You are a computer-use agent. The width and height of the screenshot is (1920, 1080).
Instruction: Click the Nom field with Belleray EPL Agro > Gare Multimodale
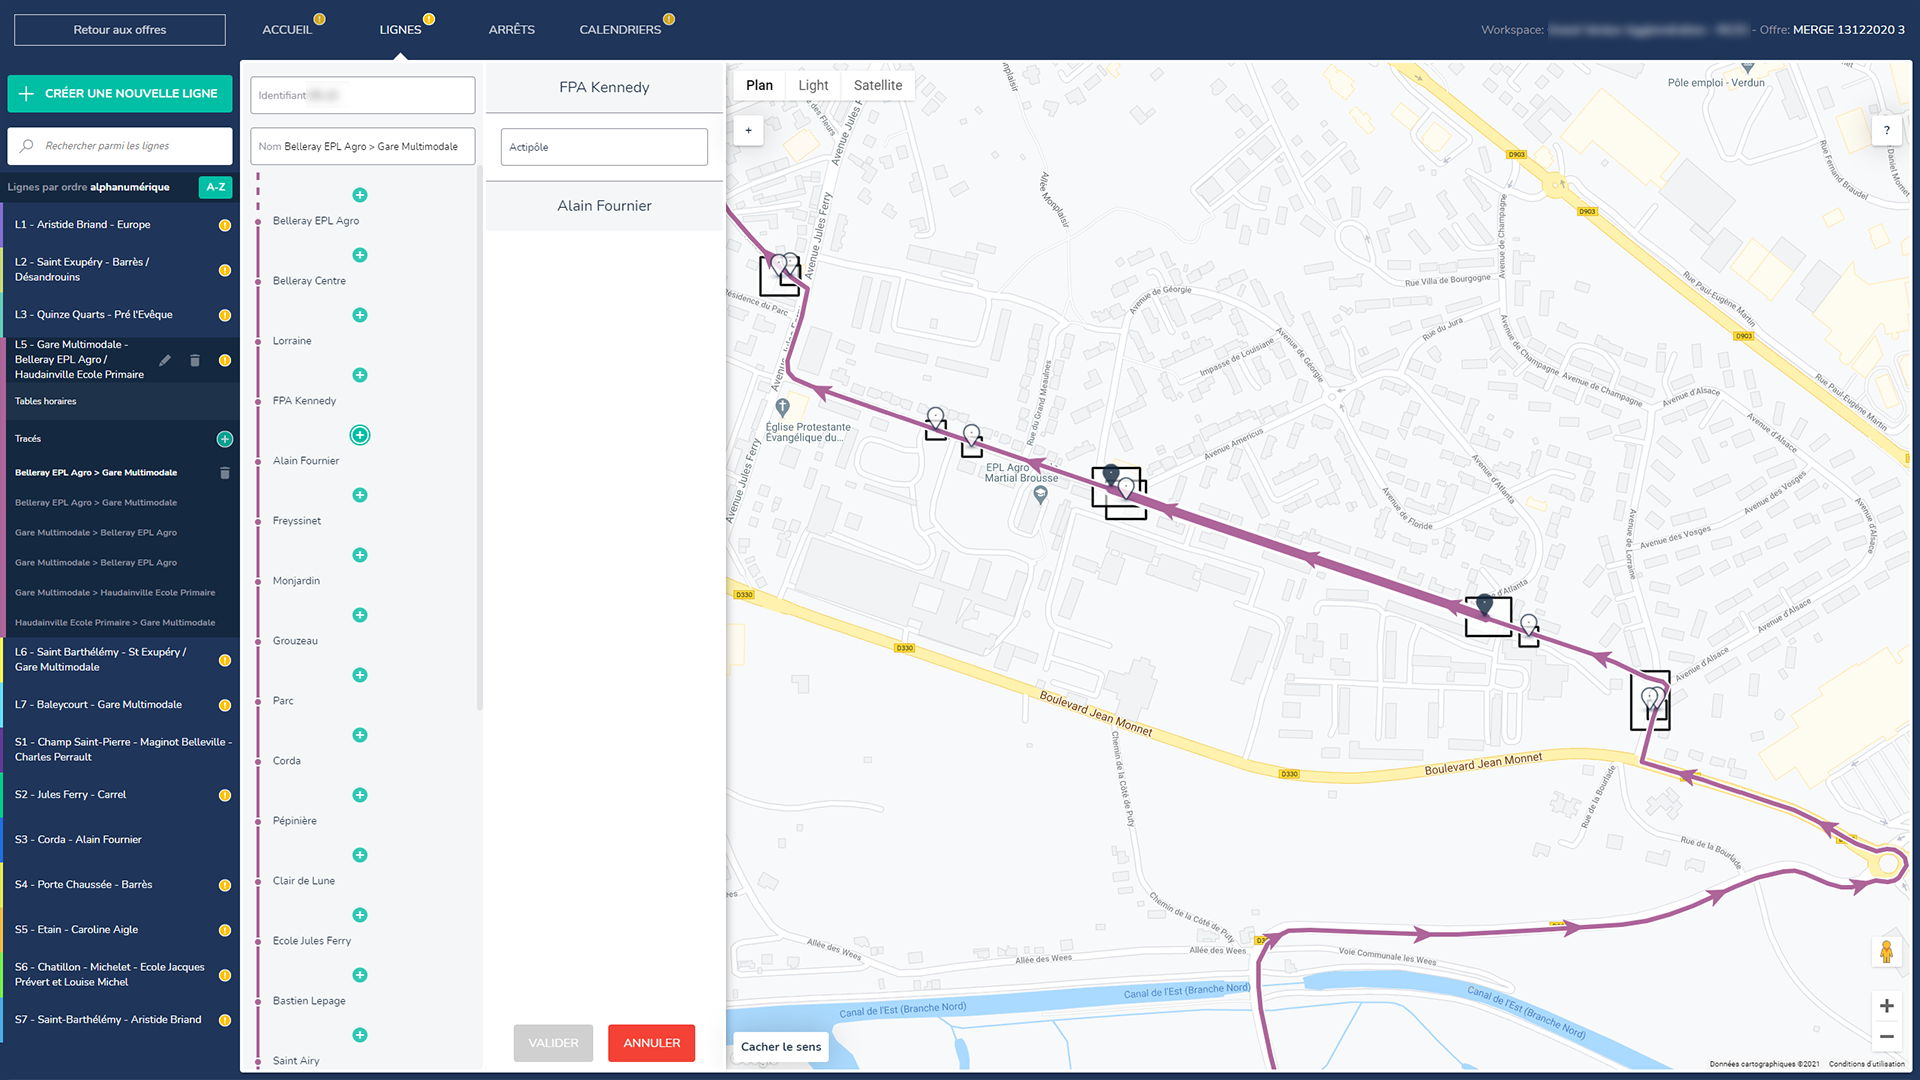(x=363, y=147)
